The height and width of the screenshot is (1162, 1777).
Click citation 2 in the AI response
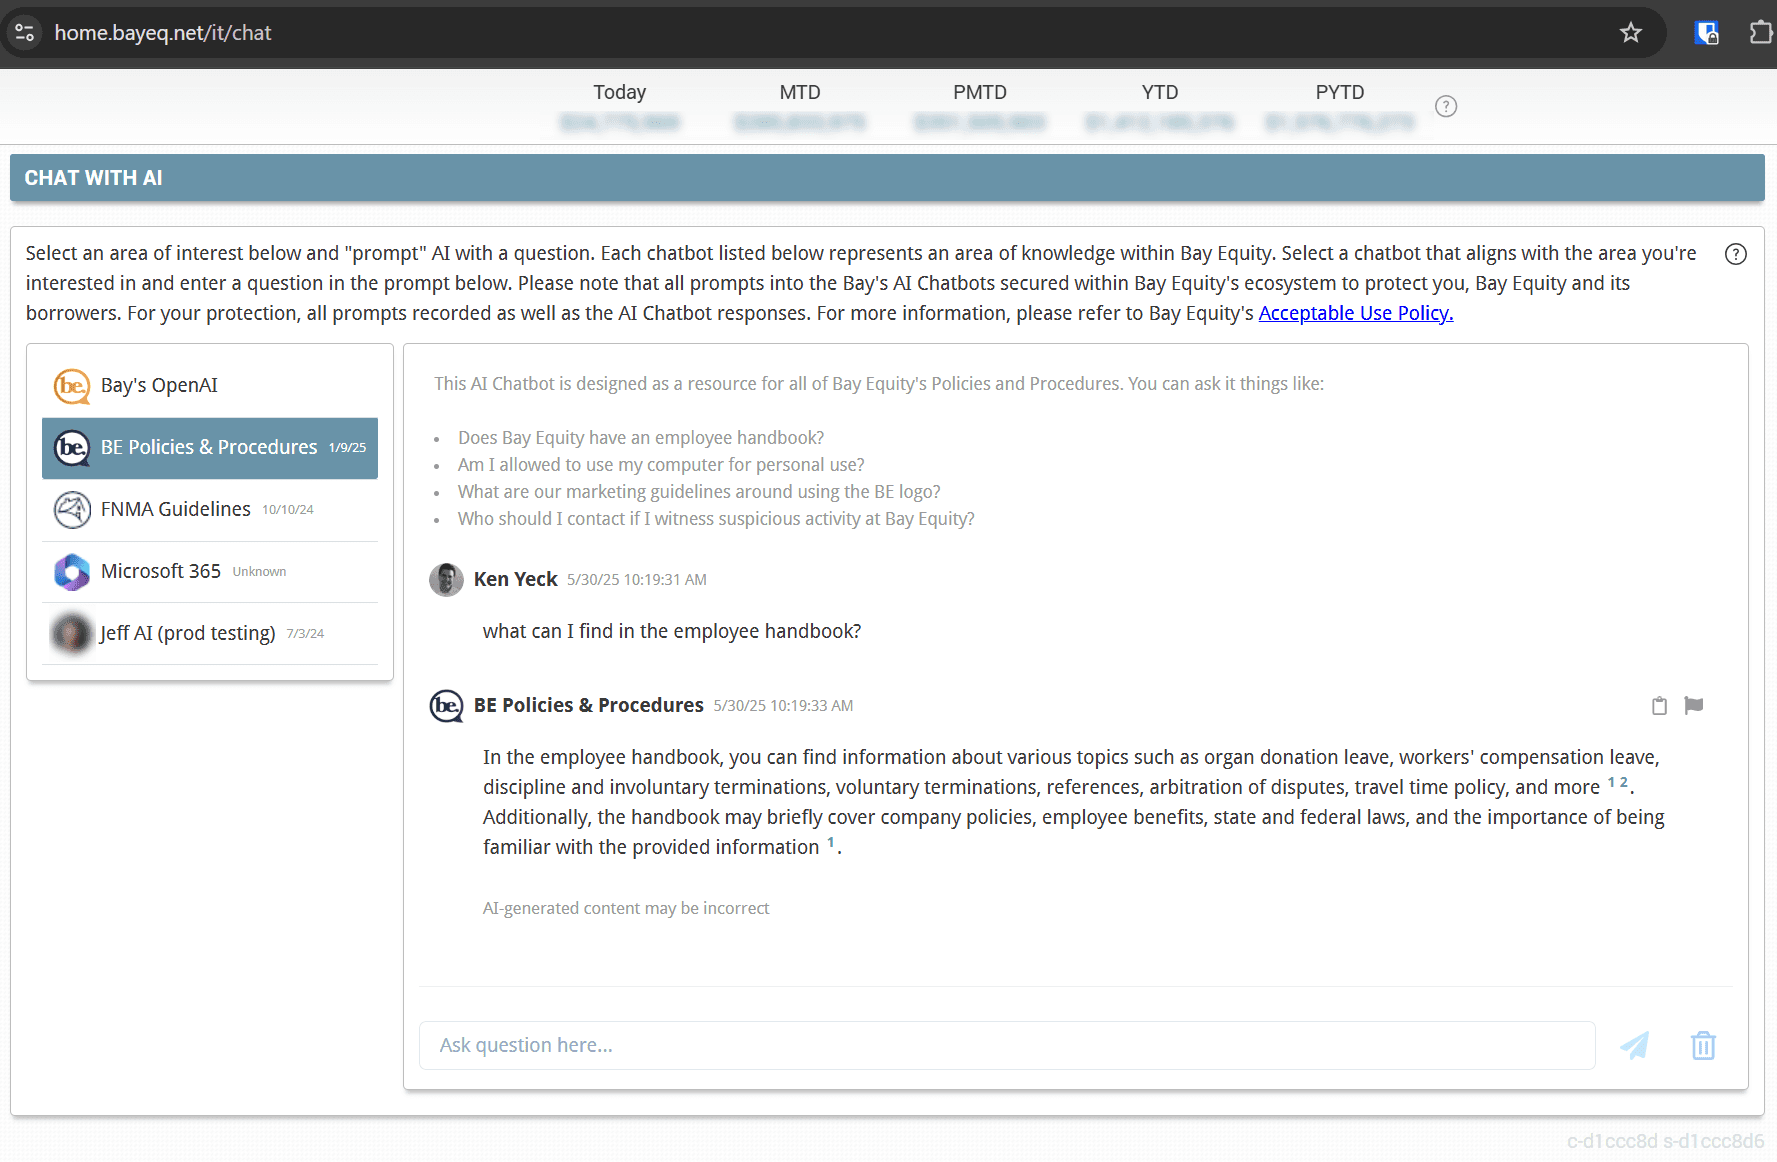click(x=1623, y=782)
